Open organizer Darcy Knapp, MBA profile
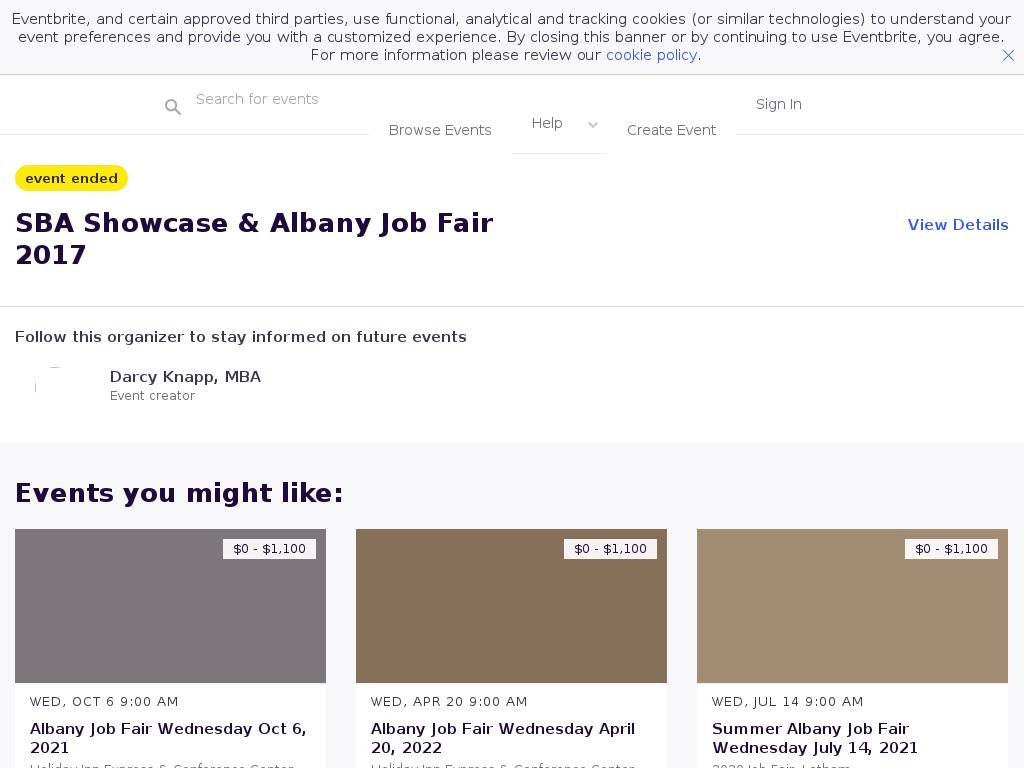Screen dimensions: 1024x768 185,377
